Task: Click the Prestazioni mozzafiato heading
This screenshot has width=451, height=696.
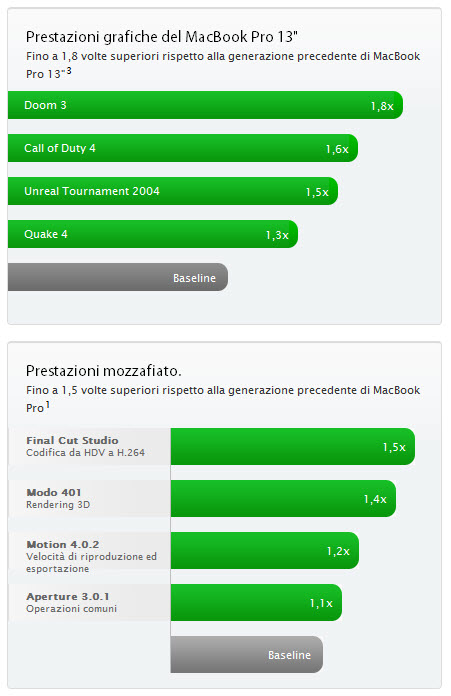Action: pyautogui.click(x=103, y=371)
